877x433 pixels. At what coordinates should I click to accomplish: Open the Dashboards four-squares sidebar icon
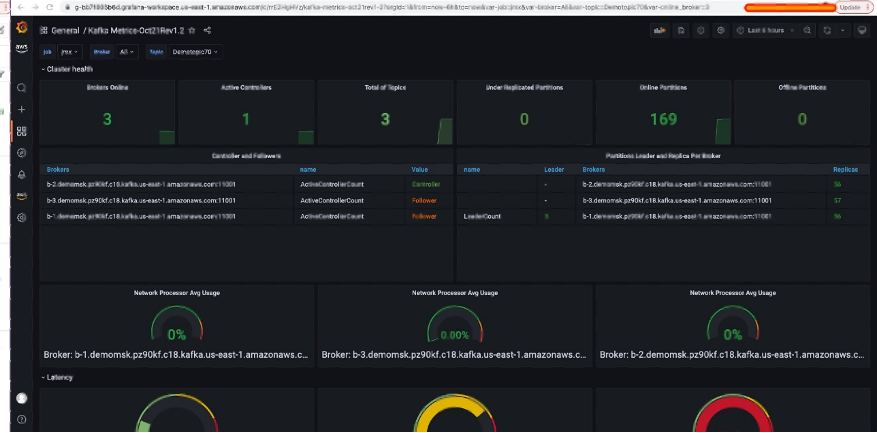pos(22,131)
